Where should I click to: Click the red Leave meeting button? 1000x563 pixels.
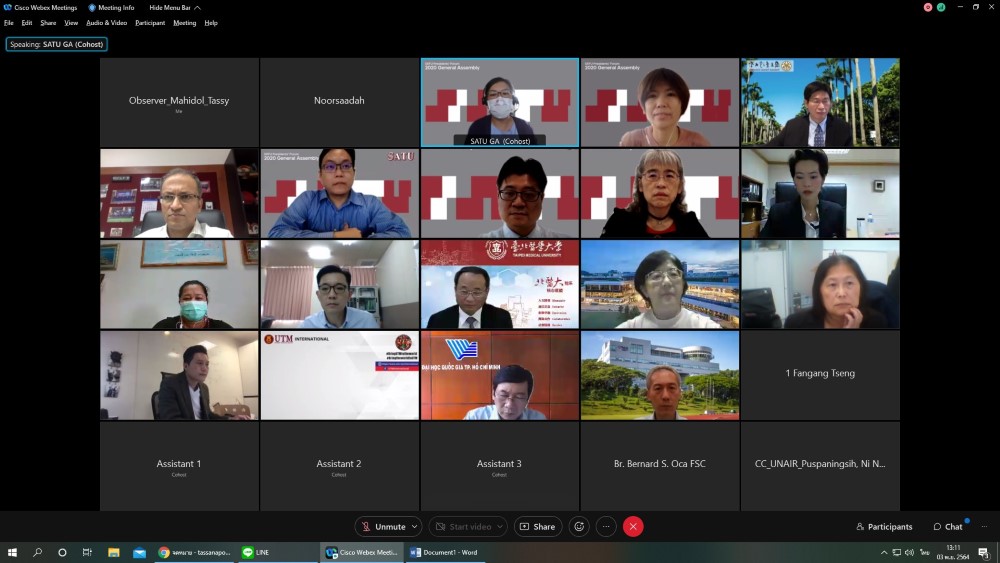coord(633,527)
